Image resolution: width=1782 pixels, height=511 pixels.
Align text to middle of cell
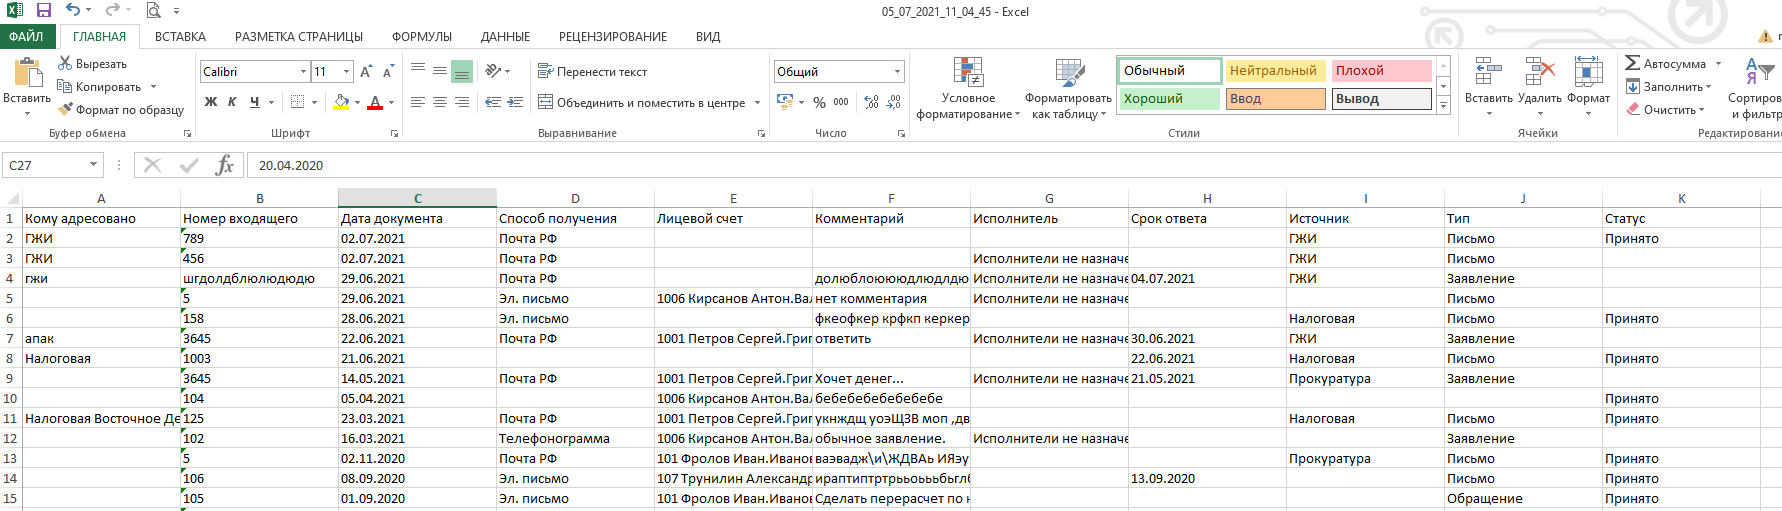click(x=440, y=71)
